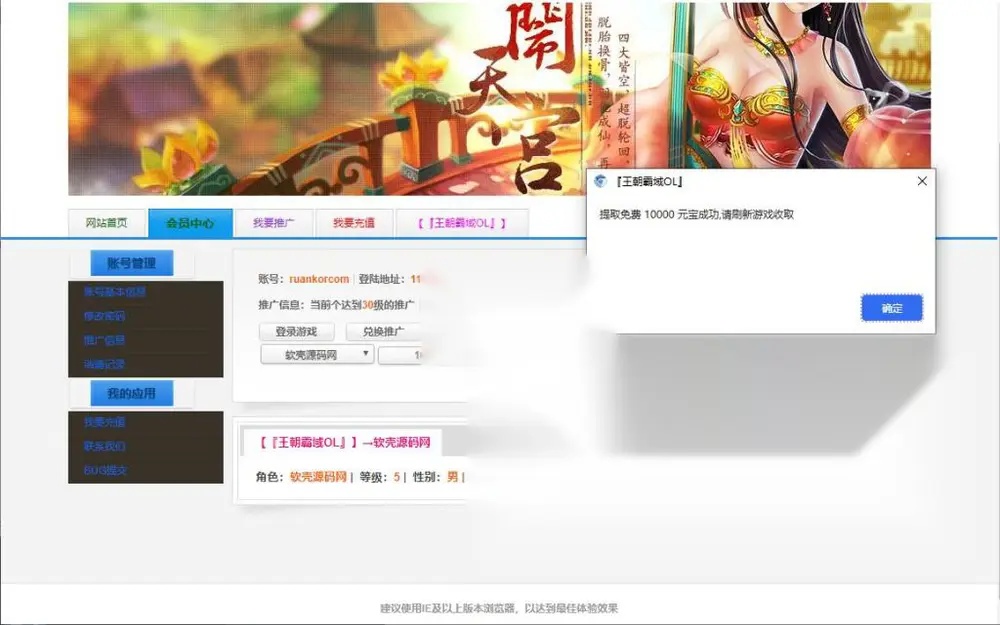Expand the 软壳源码网 server dropdown
This screenshot has height=625, width=1000.
click(317, 355)
